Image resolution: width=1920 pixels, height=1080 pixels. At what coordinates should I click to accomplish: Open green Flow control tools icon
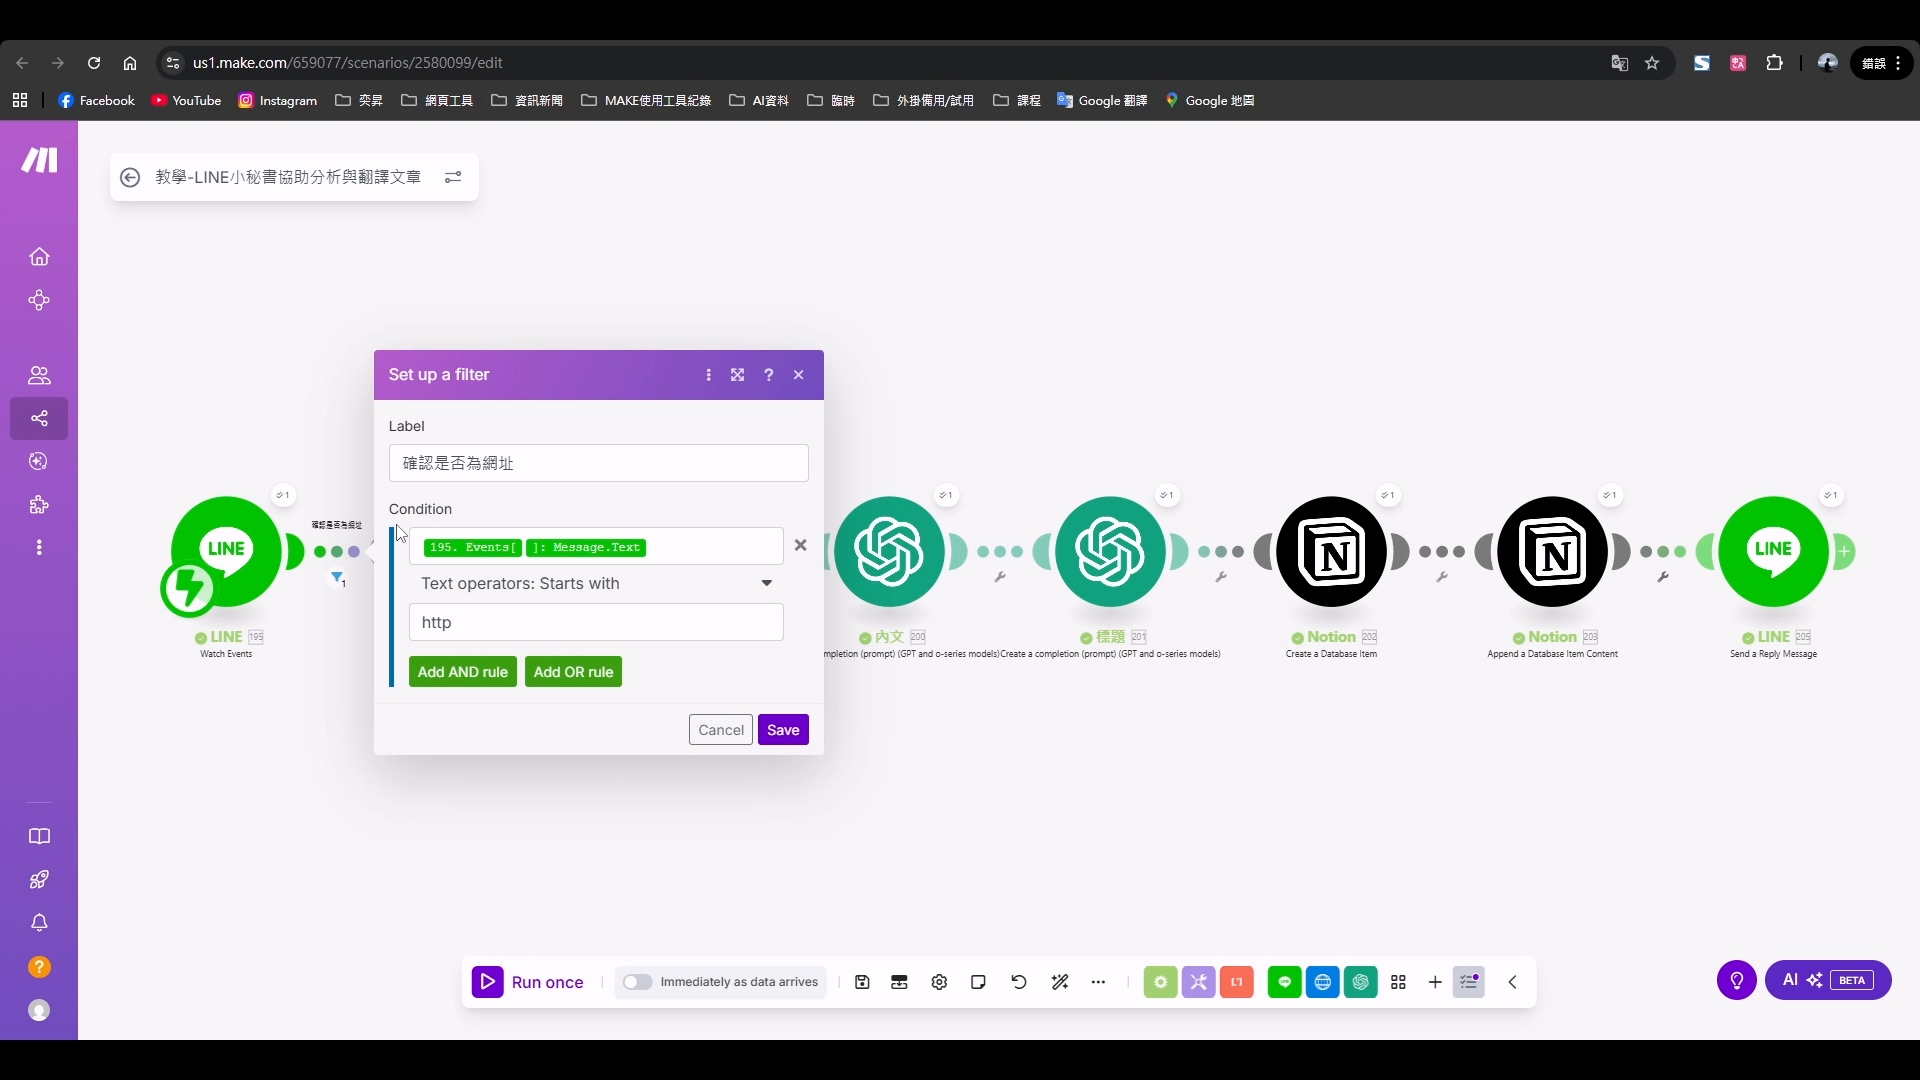coord(1160,982)
